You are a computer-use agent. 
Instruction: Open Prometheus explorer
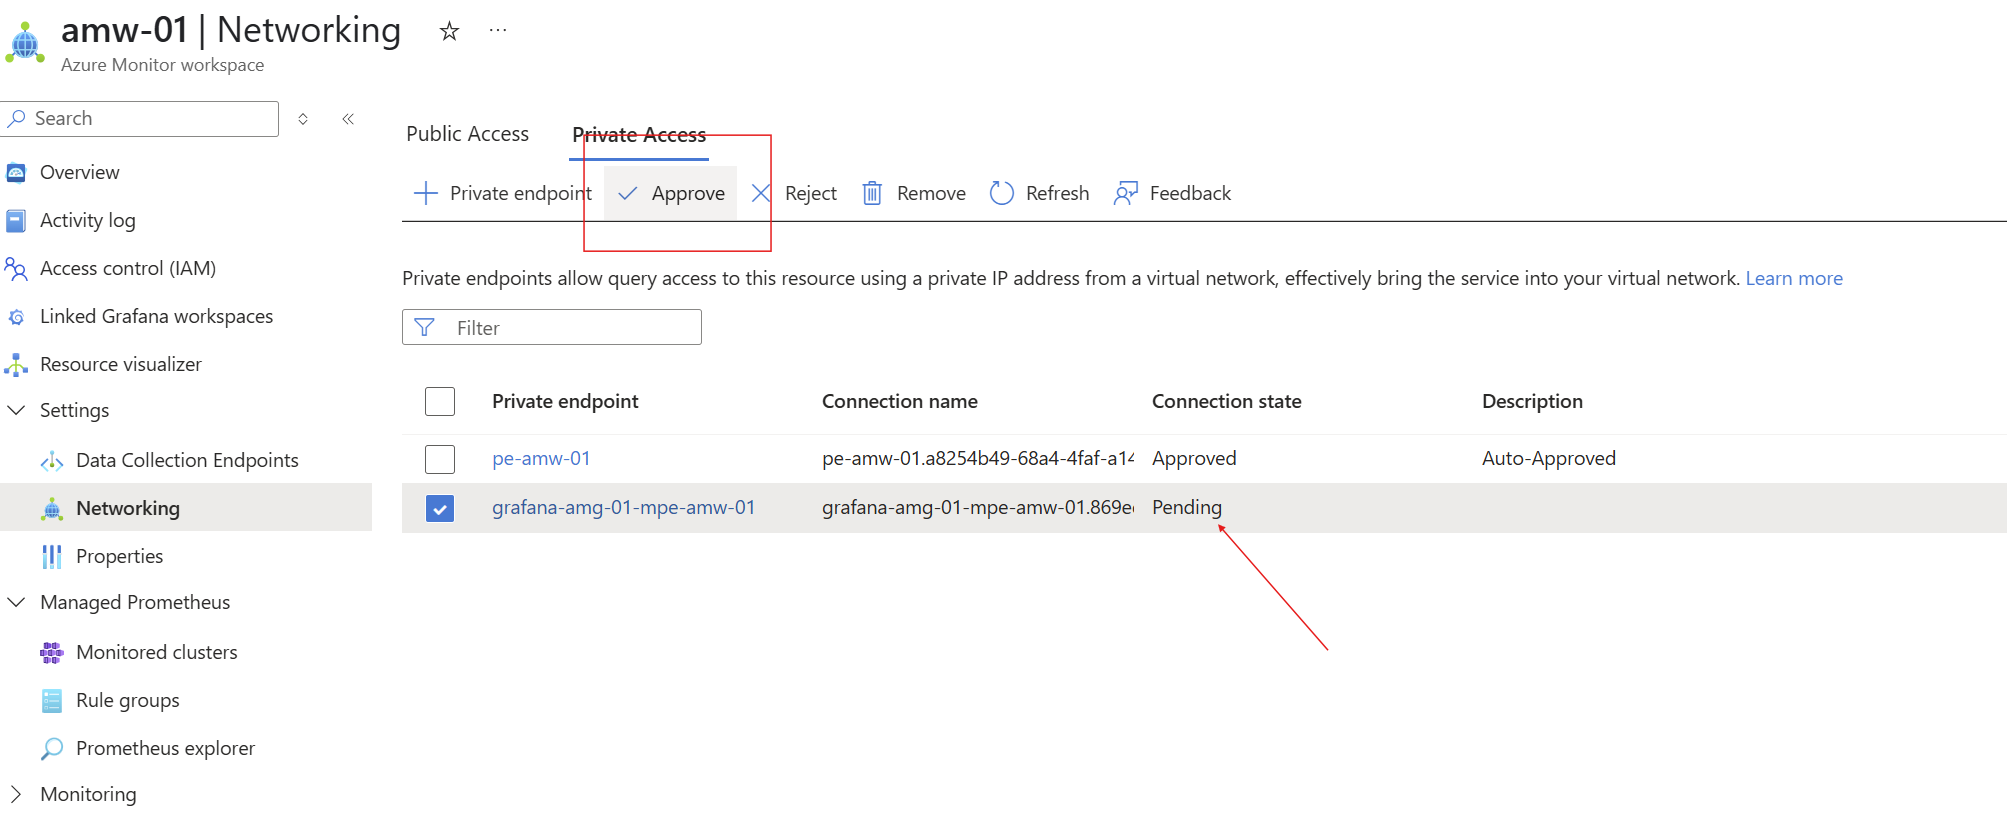[x=166, y=749]
